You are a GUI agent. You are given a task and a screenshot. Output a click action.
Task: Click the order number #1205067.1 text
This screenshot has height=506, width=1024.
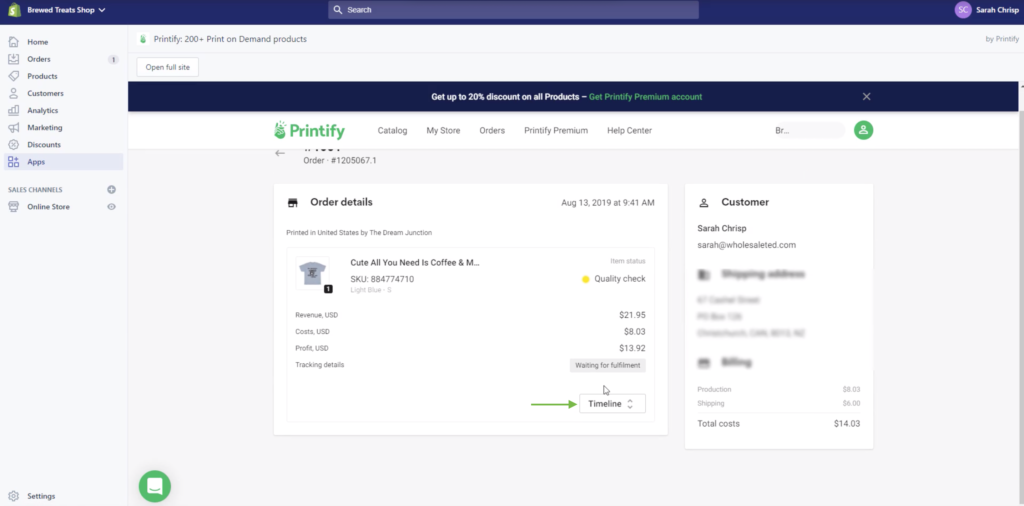tap(351, 161)
